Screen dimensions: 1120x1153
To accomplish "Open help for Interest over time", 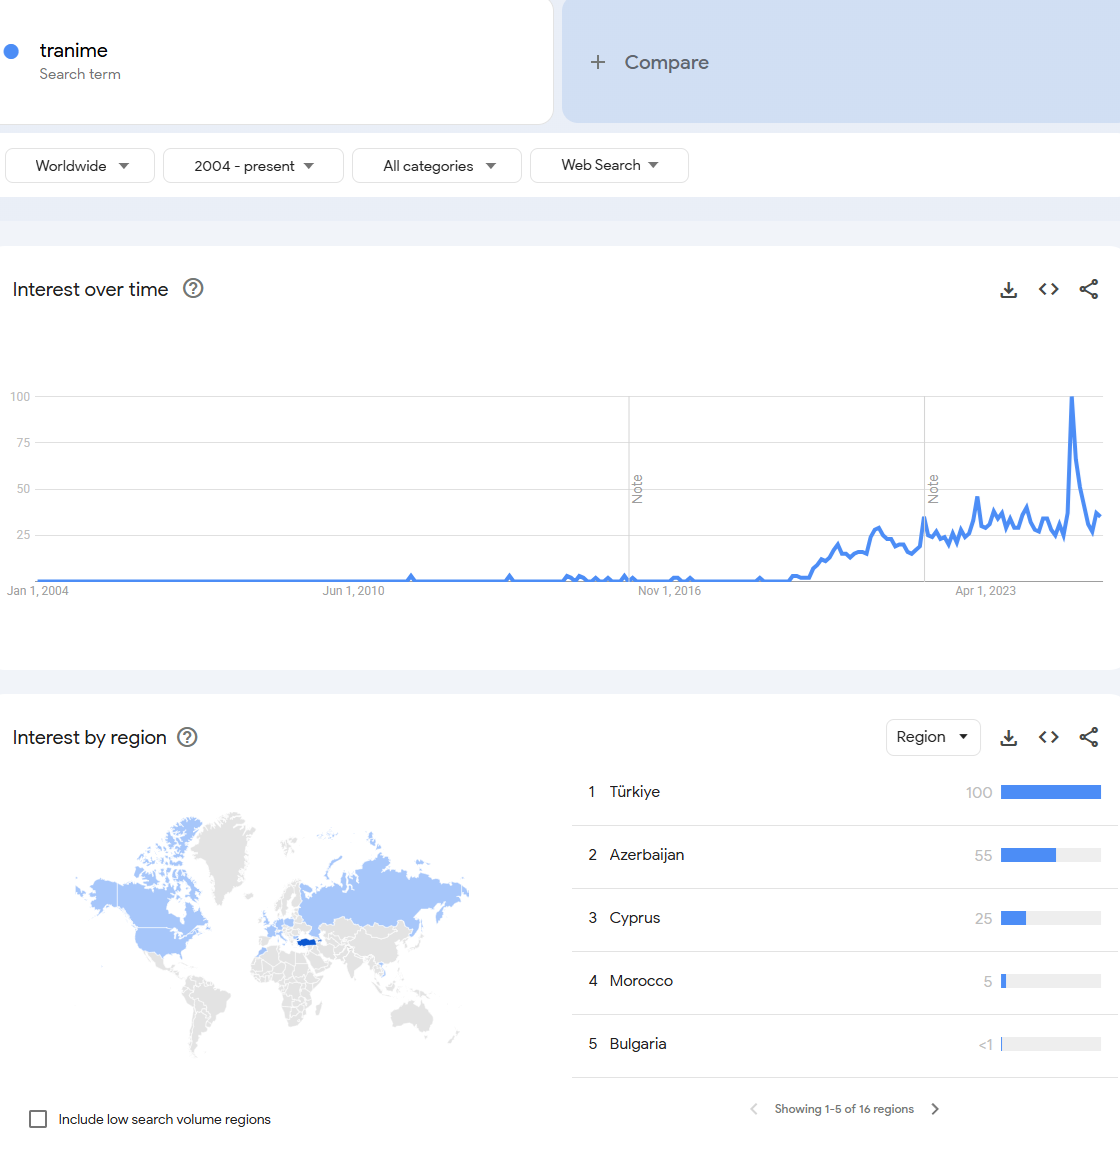I will (193, 289).
